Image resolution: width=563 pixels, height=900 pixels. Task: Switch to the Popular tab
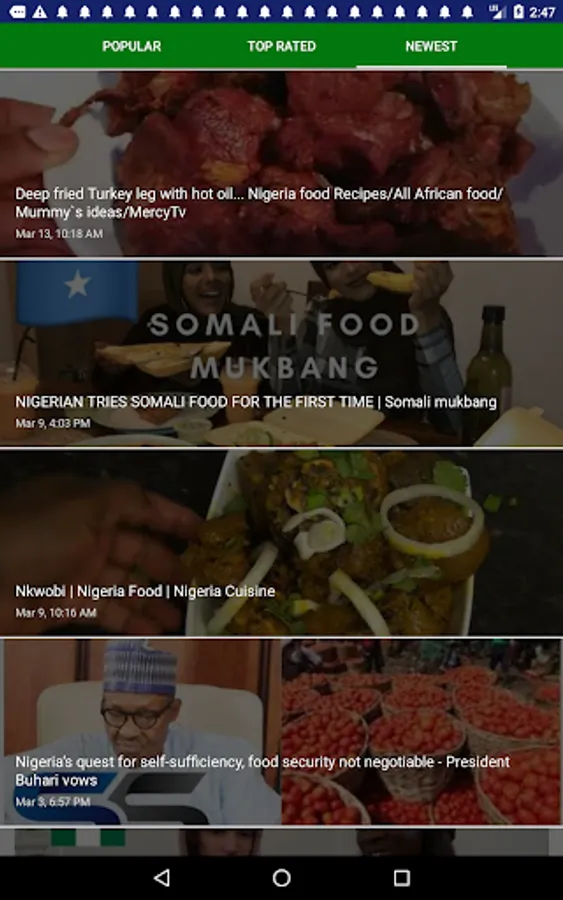pyautogui.click(x=131, y=46)
